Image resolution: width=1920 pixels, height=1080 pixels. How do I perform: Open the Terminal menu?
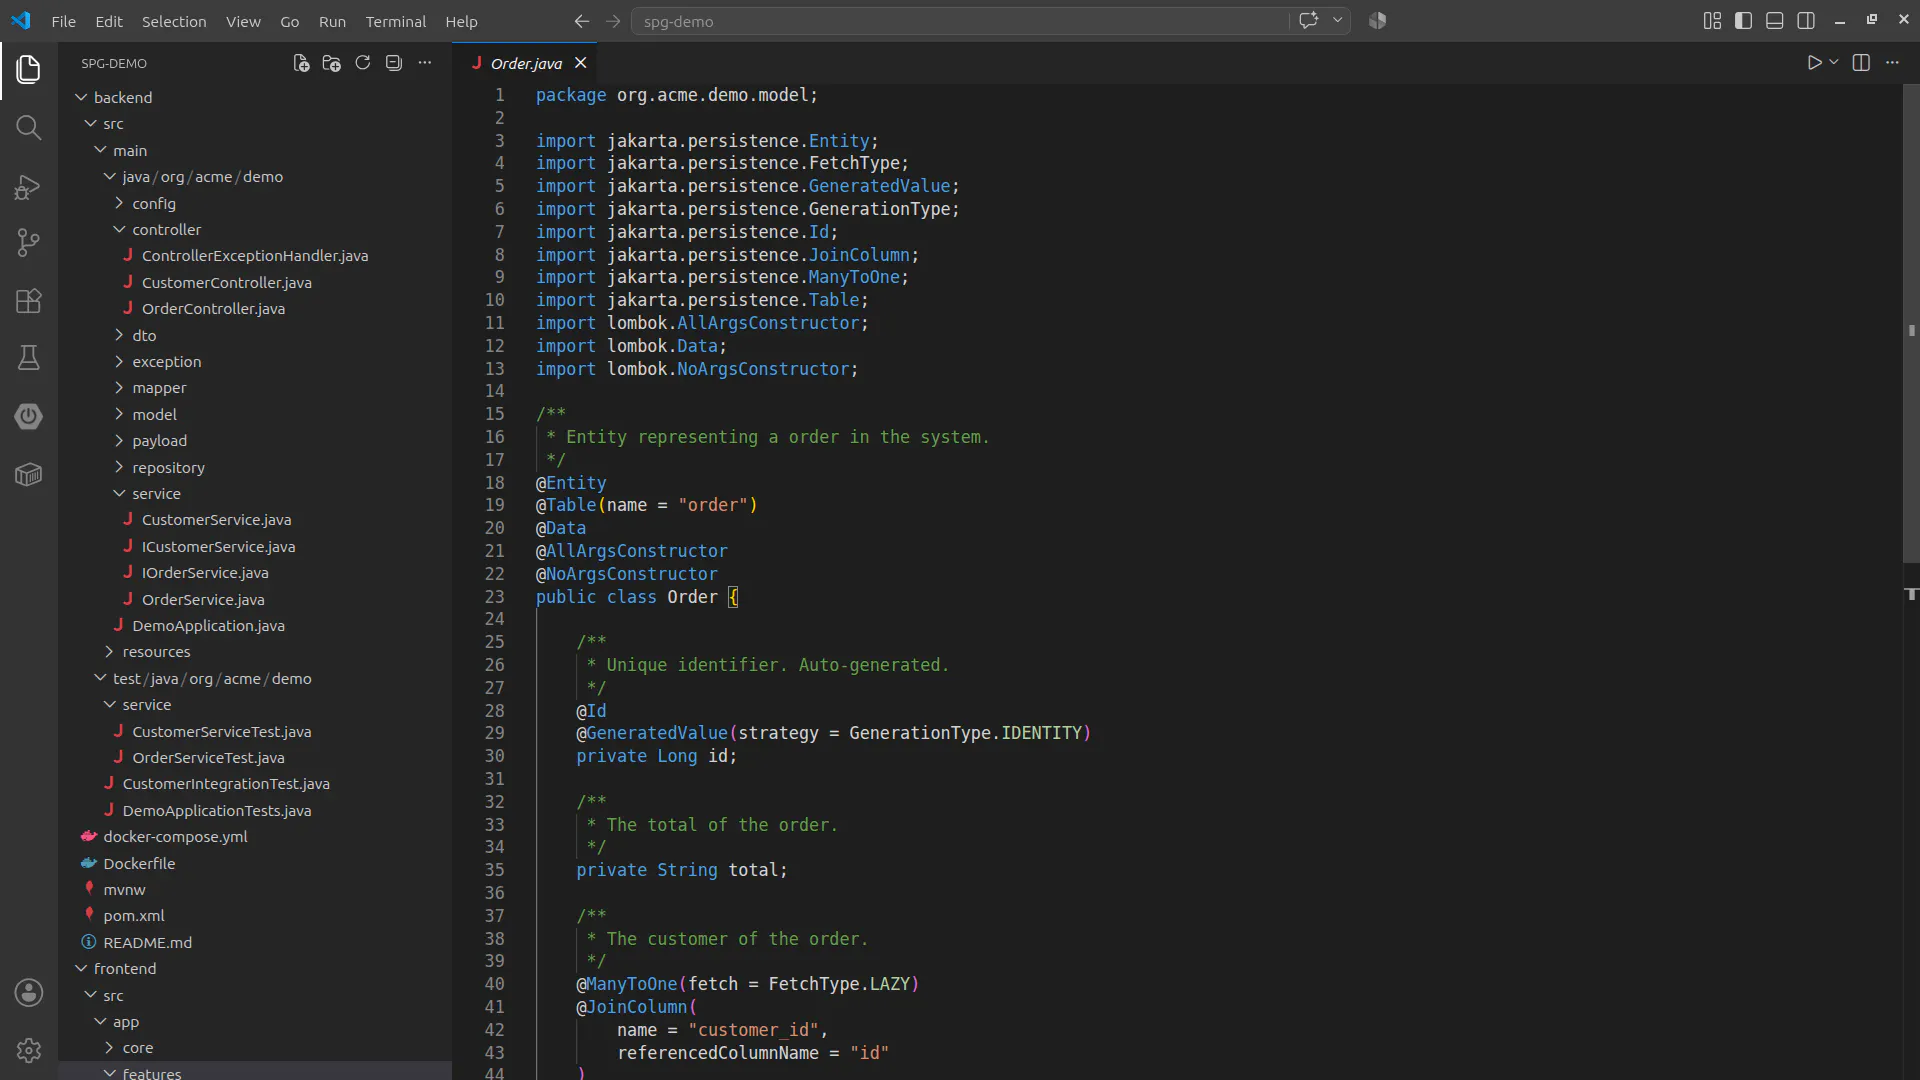pos(395,21)
